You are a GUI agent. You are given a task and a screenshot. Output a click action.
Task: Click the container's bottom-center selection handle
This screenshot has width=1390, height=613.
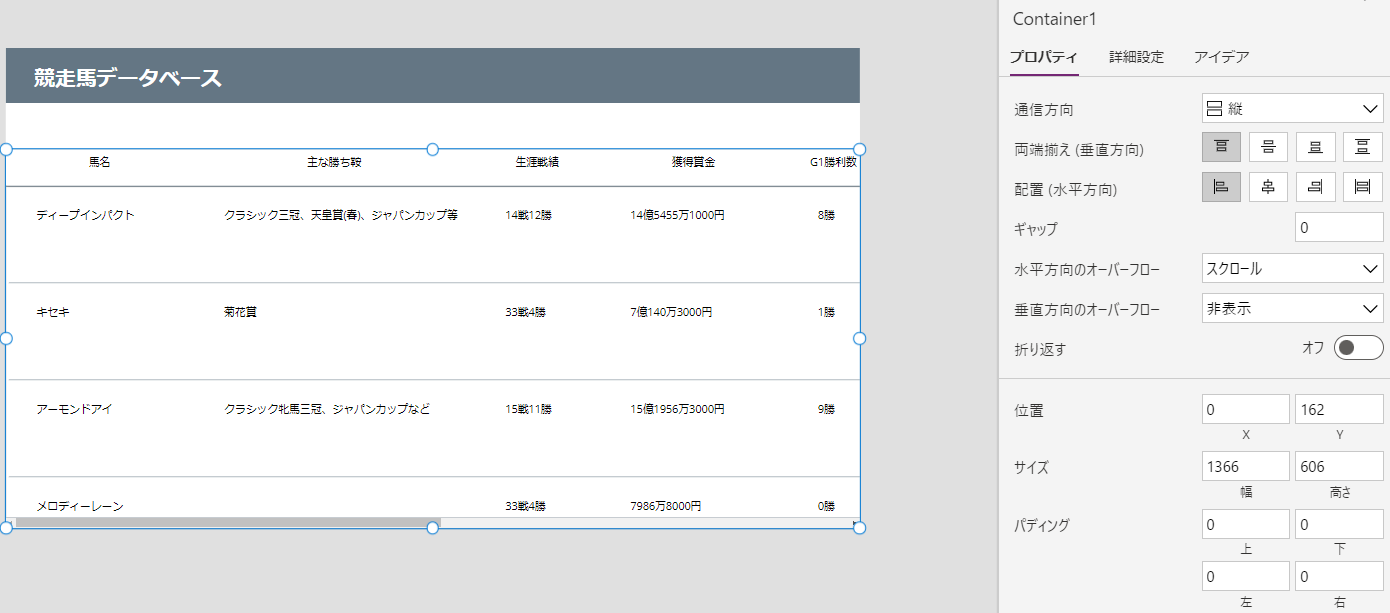point(433,528)
